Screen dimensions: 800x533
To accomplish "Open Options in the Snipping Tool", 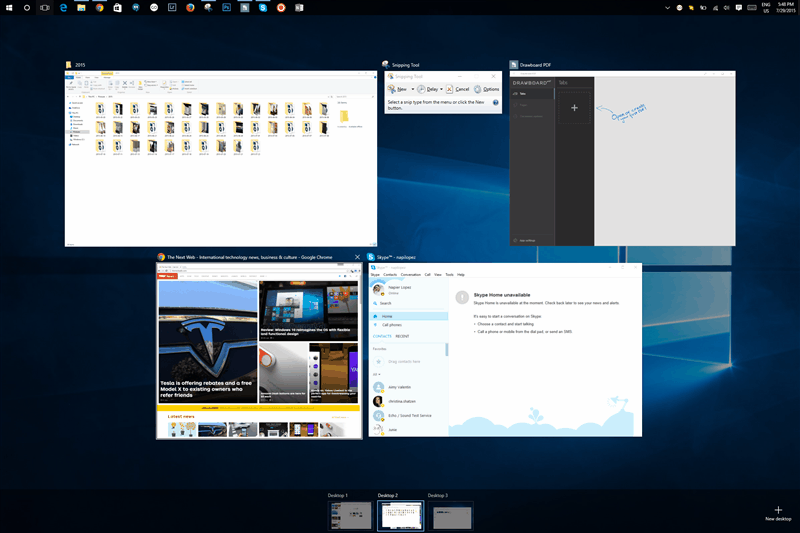I will [487, 89].
